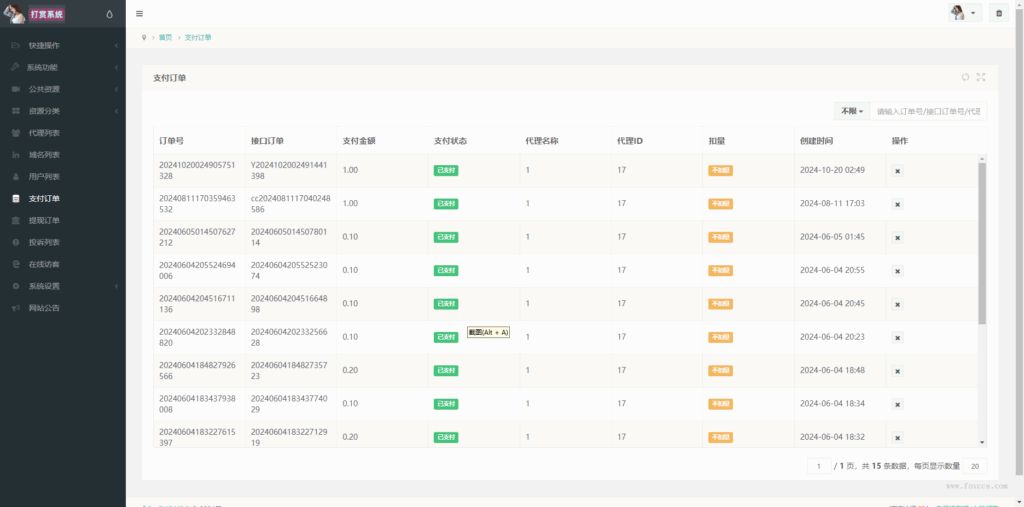
Task: Toggle the hamburger sidebar menu icon
Action: pos(139,13)
